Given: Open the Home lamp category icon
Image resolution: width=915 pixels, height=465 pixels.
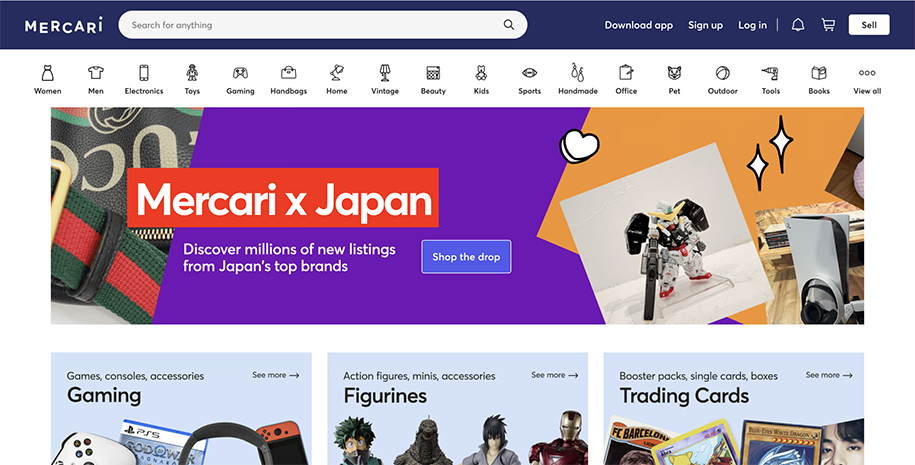Looking at the screenshot, I should pyautogui.click(x=337, y=74).
